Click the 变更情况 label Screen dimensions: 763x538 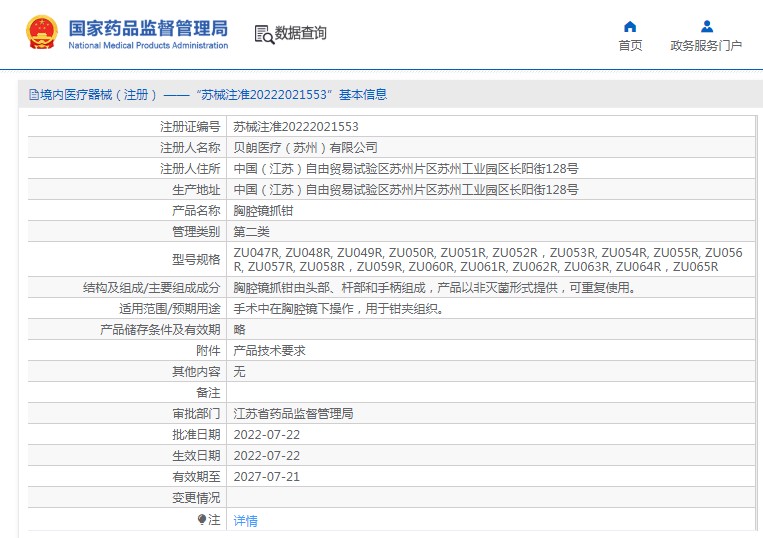(x=196, y=498)
